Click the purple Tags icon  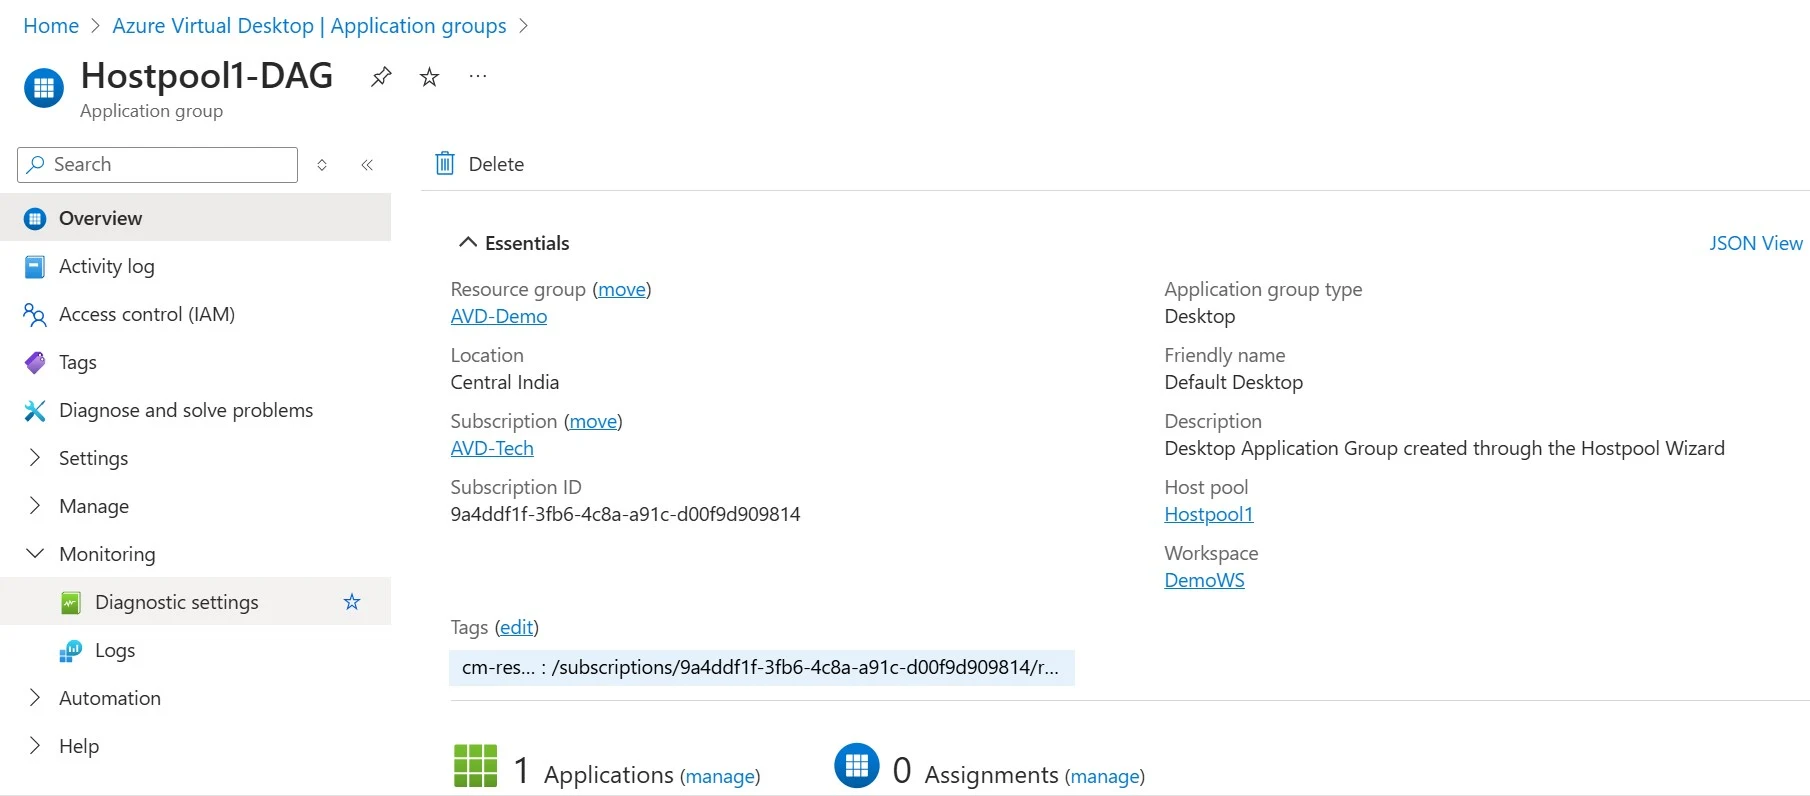point(35,363)
